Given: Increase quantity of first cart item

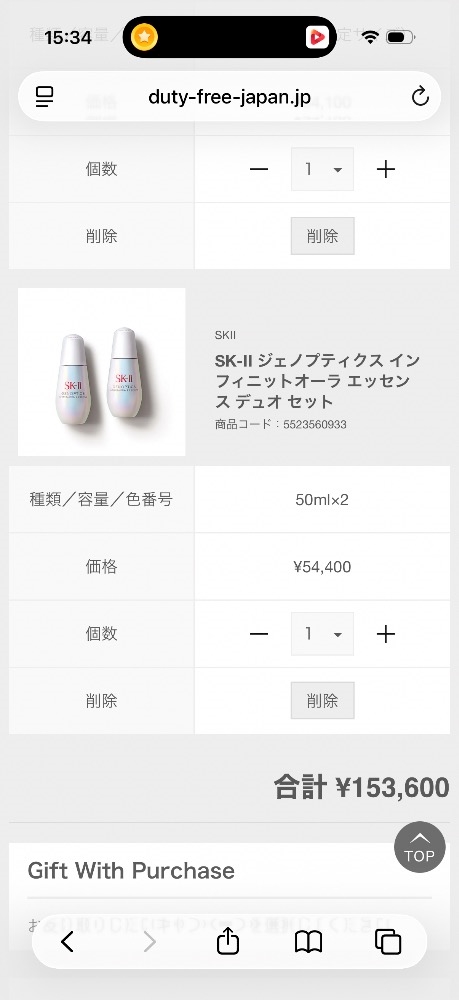Looking at the screenshot, I should coord(386,169).
